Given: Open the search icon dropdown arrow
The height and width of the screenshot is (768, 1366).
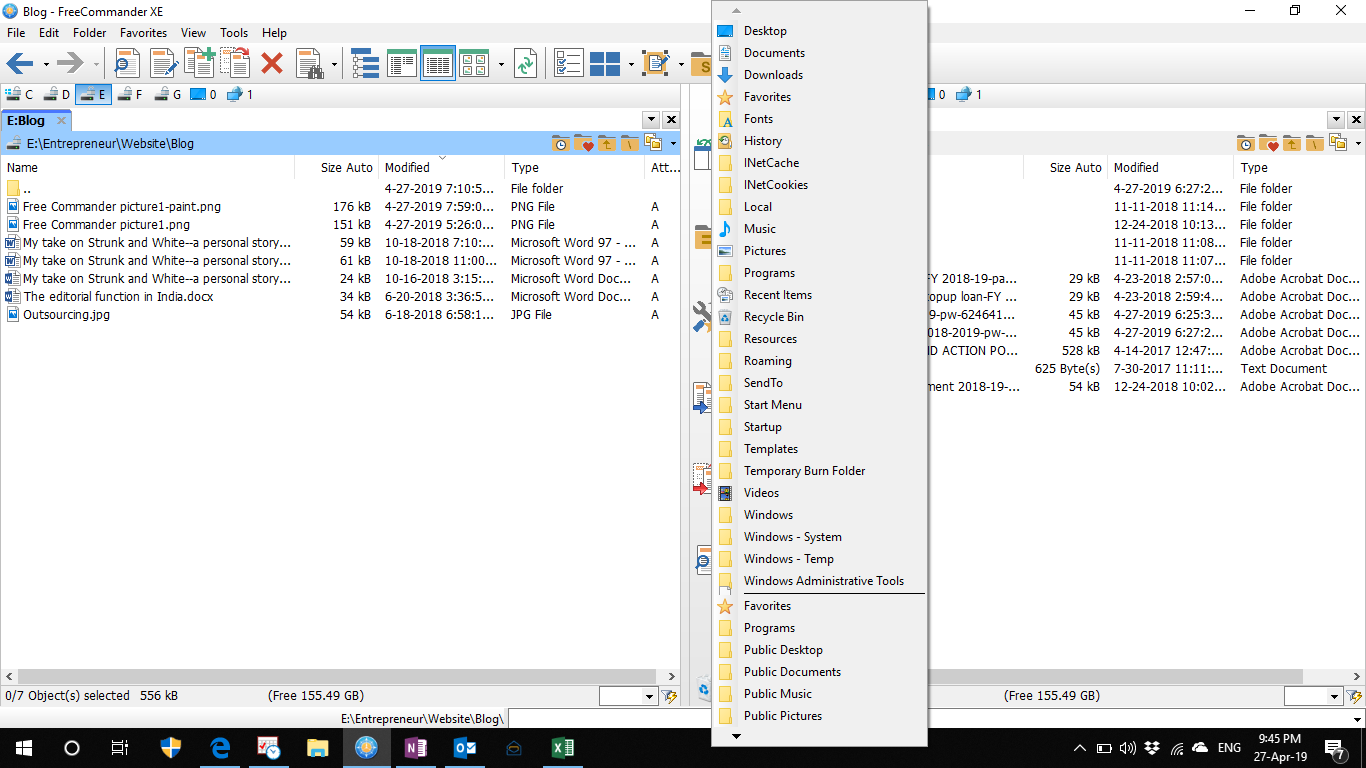Looking at the screenshot, I should (335, 66).
